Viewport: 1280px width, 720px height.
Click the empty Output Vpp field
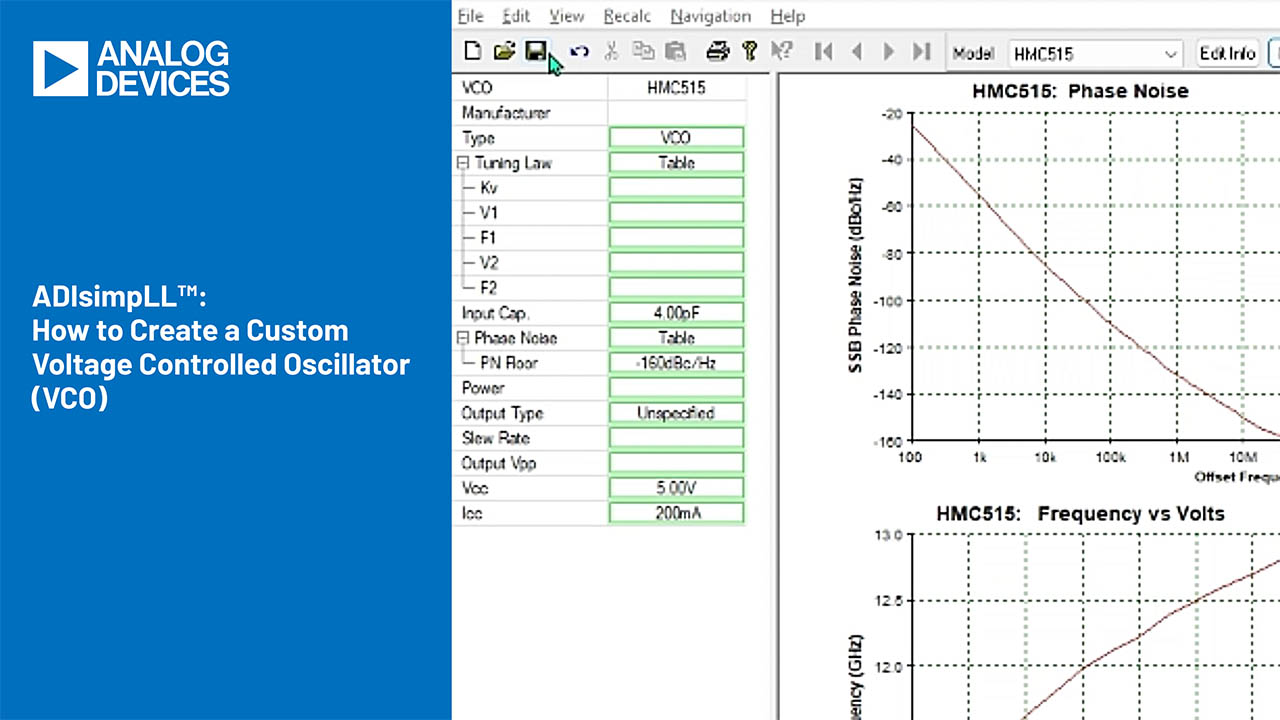click(676, 463)
